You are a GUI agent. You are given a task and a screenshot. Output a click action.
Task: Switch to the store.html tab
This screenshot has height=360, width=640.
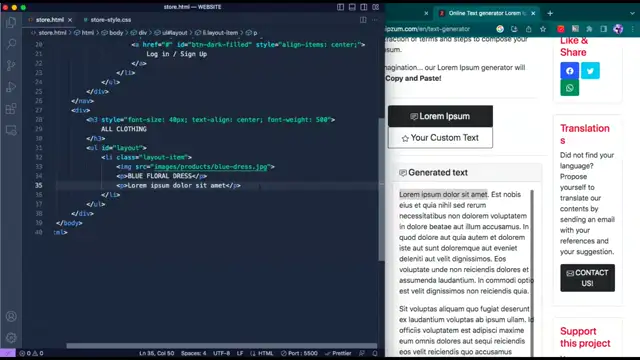(50, 20)
